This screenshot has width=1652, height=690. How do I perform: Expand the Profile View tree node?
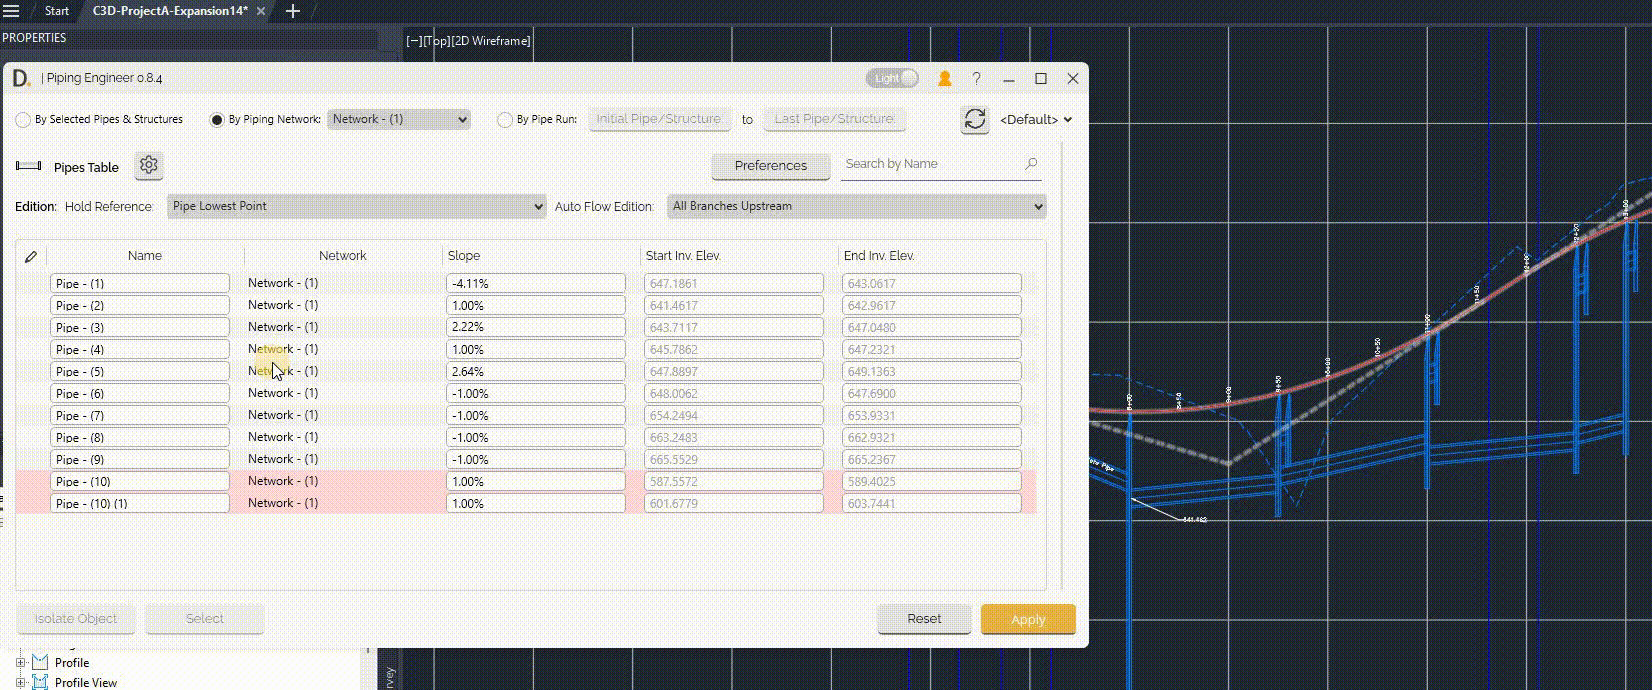tap(20, 683)
